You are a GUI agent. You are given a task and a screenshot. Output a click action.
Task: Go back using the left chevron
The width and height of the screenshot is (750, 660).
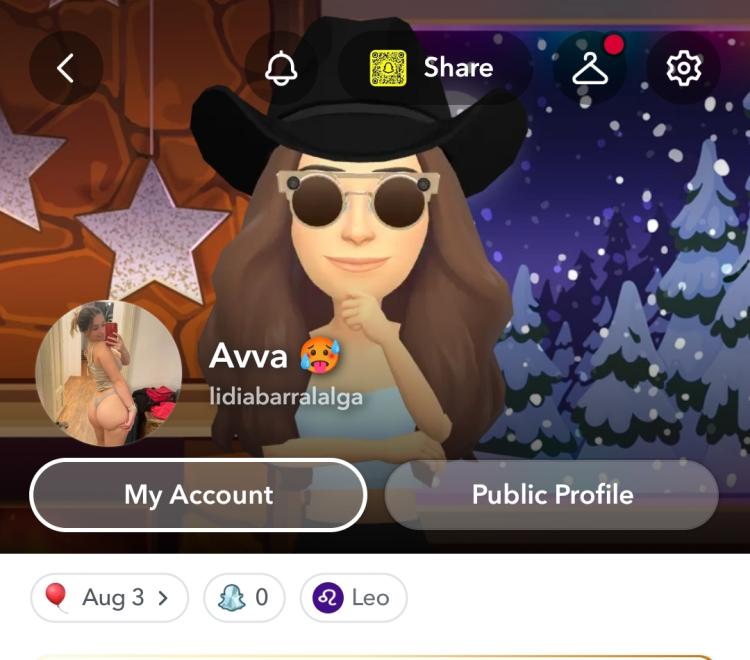point(66,68)
